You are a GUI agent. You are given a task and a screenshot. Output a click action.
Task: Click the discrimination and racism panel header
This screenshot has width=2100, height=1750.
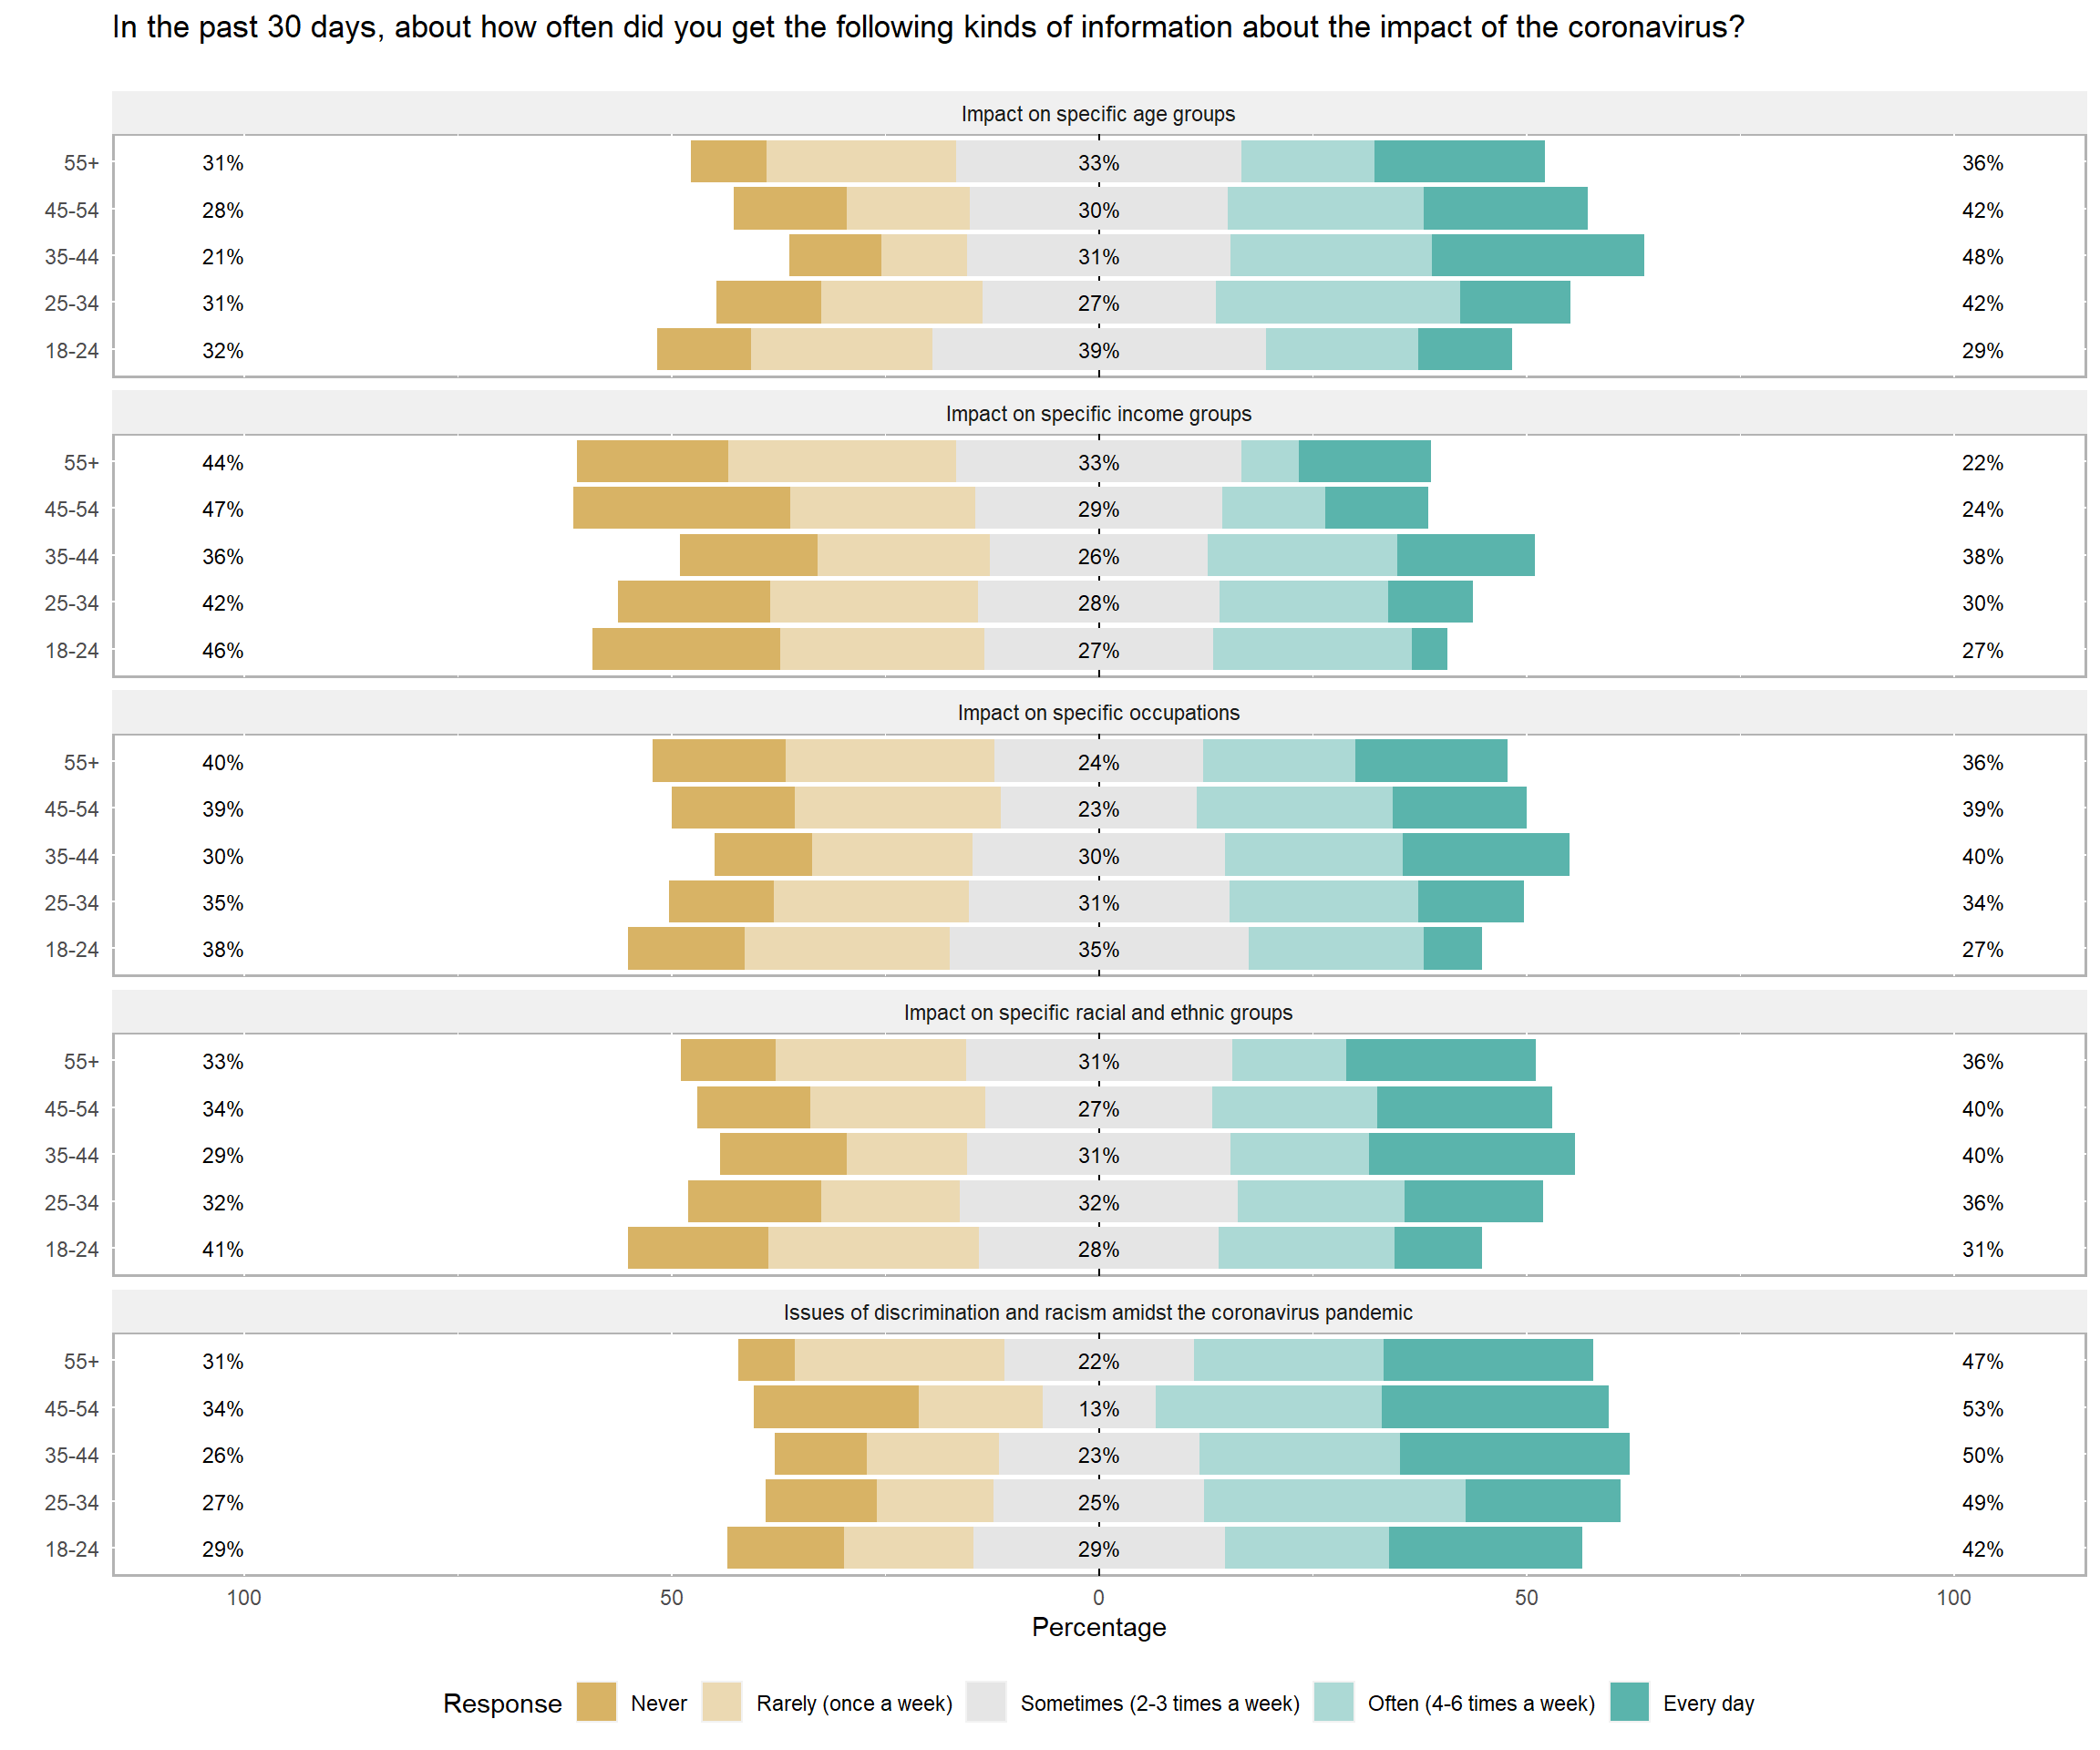pos(1098,1312)
